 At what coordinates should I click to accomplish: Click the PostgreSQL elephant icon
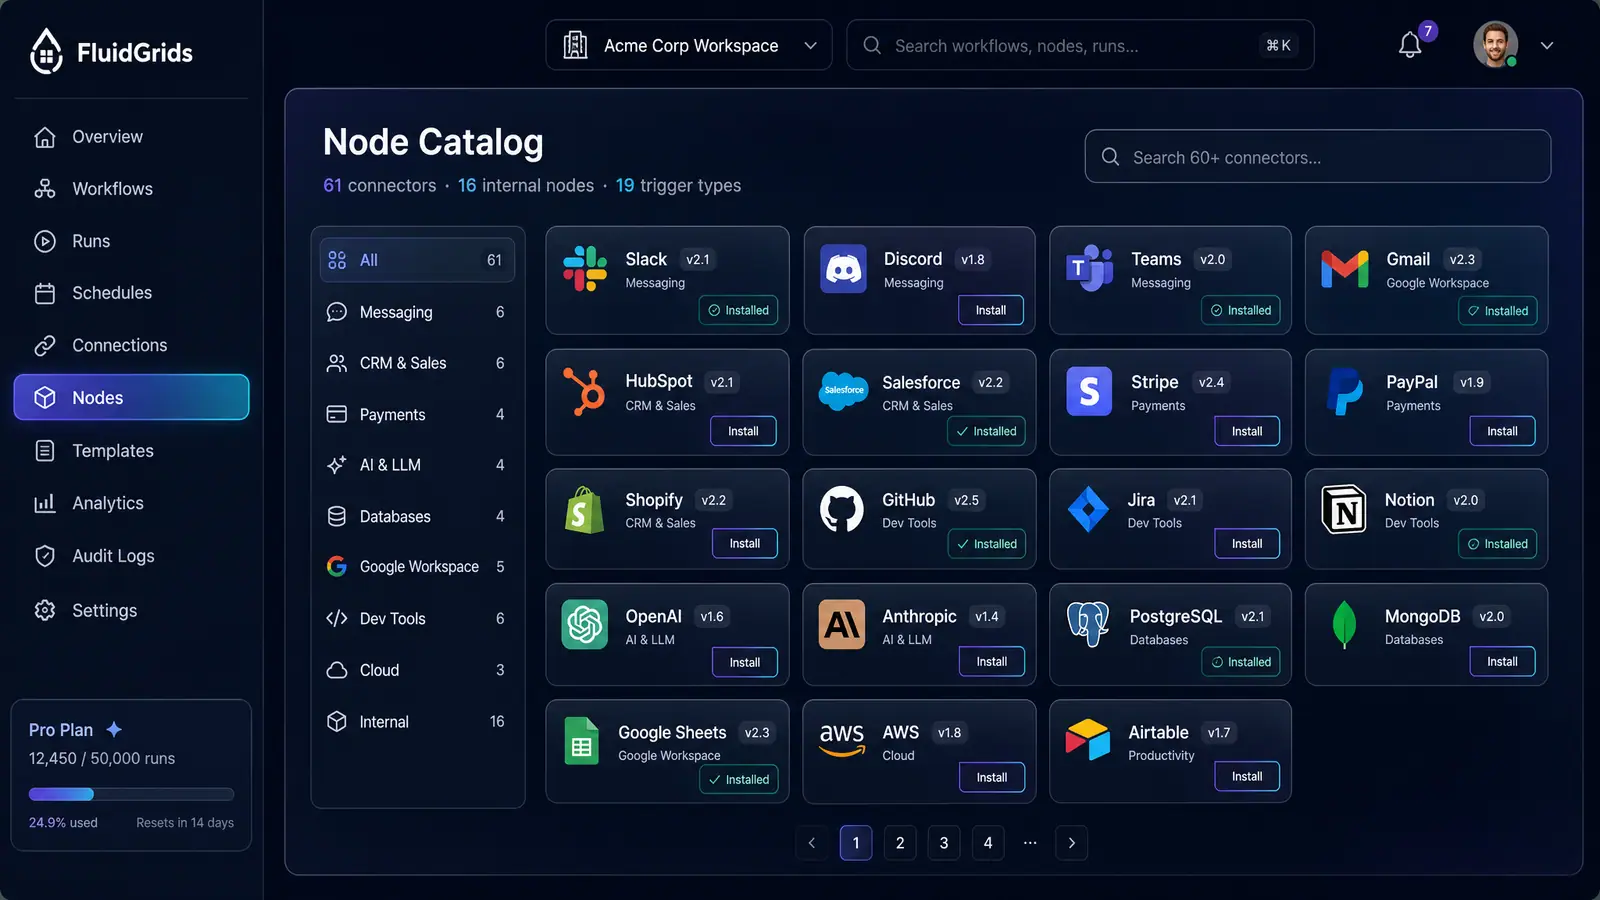pyautogui.click(x=1088, y=625)
